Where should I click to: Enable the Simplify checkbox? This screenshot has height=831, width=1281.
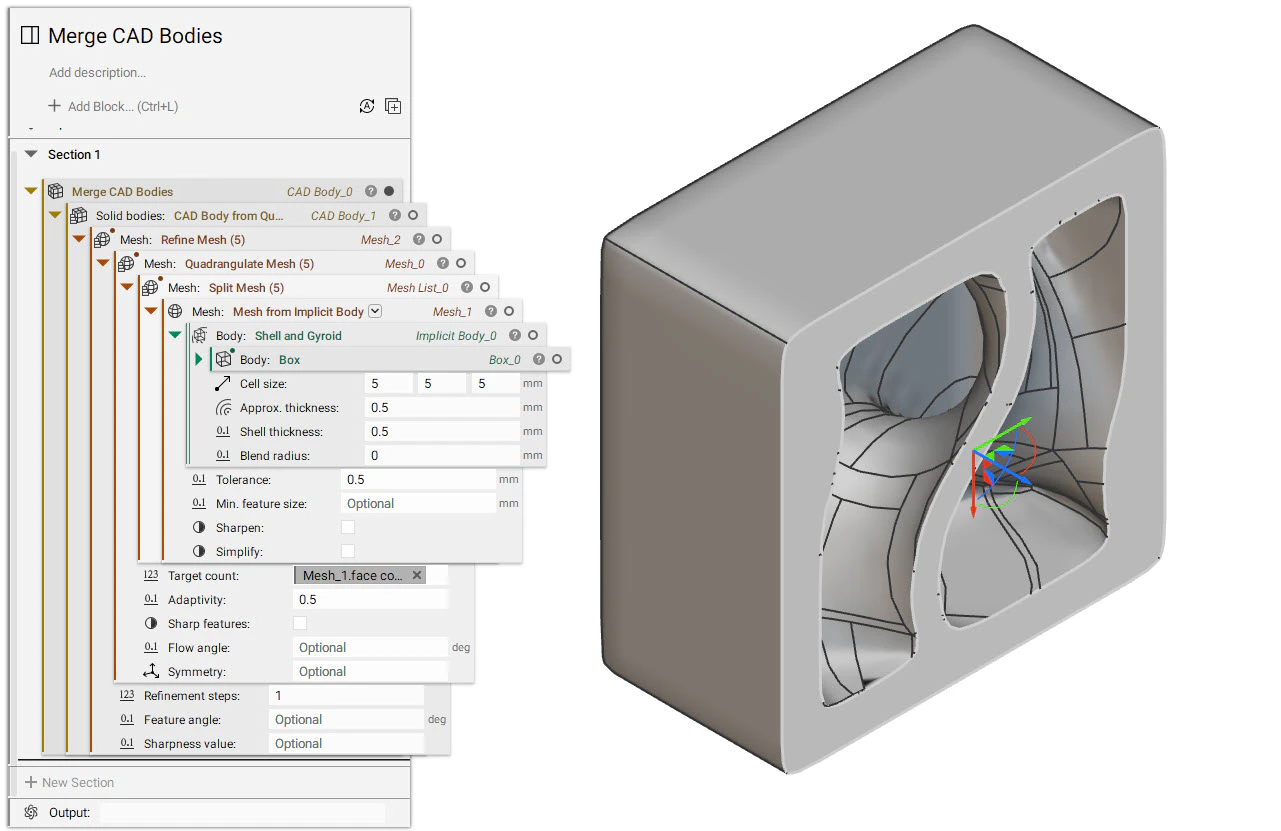click(347, 551)
